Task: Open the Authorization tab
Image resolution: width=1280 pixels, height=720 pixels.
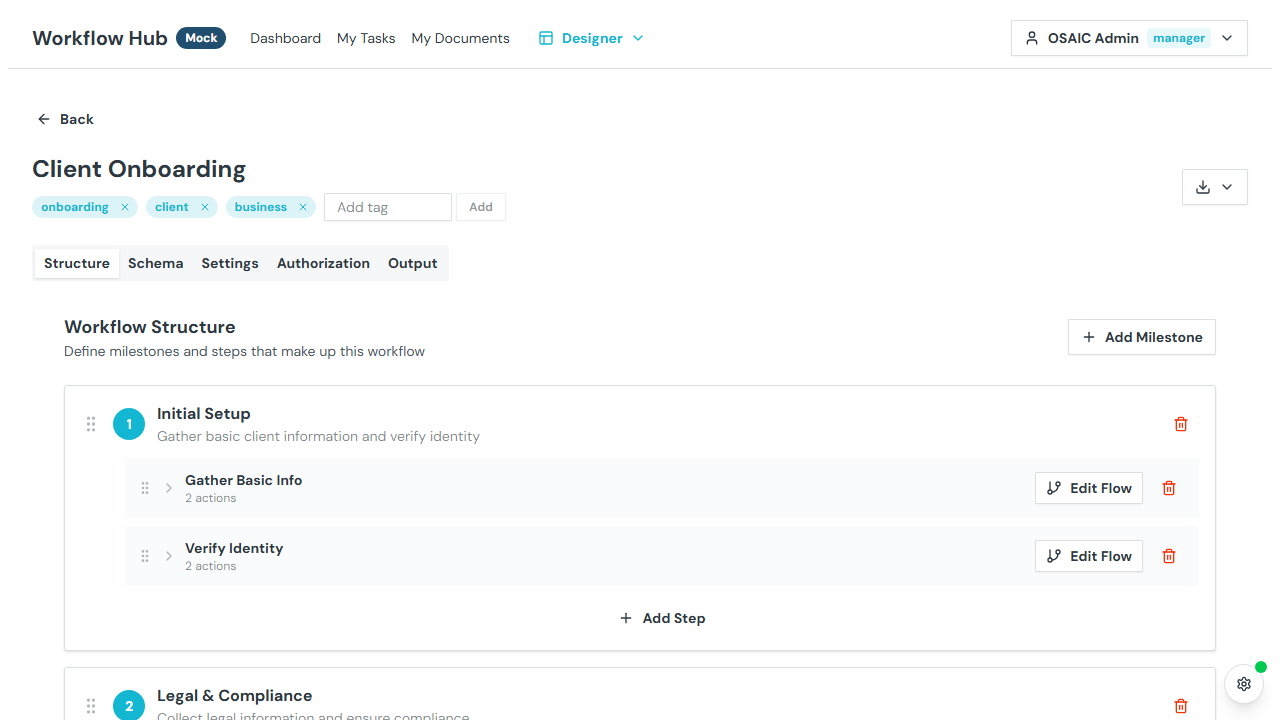Action: [323, 263]
